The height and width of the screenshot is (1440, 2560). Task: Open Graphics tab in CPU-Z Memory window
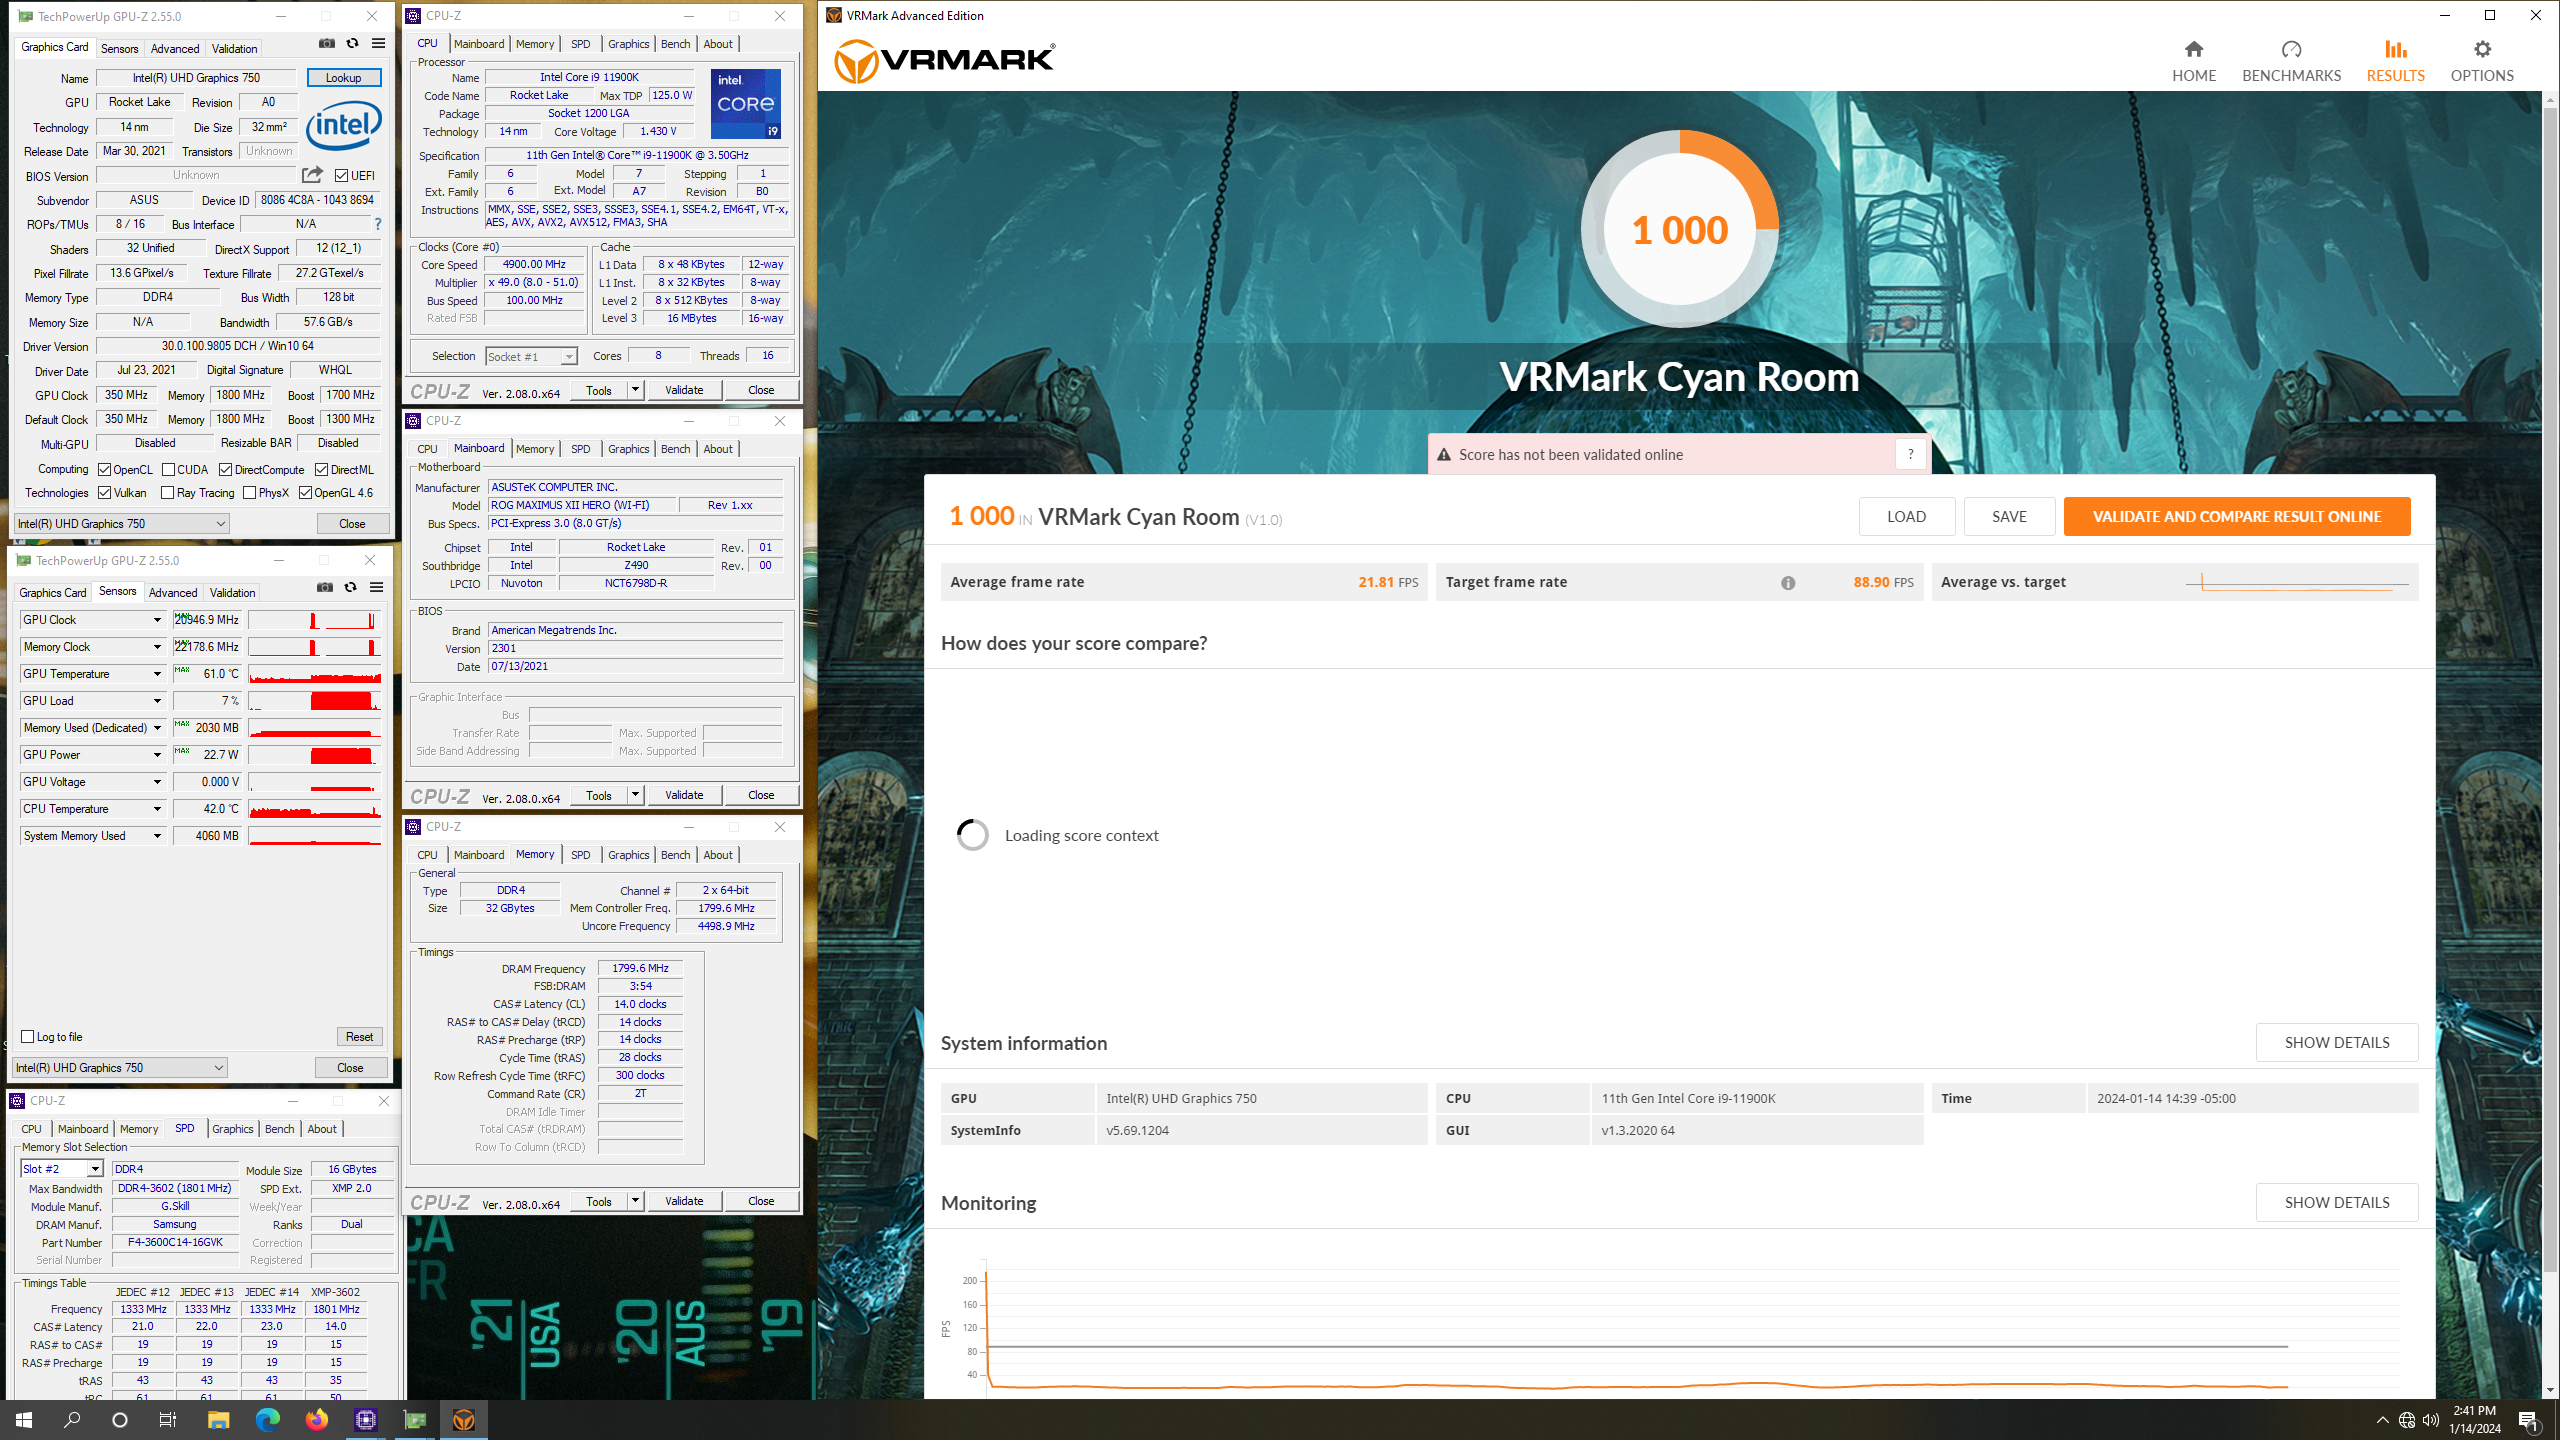coord(628,855)
